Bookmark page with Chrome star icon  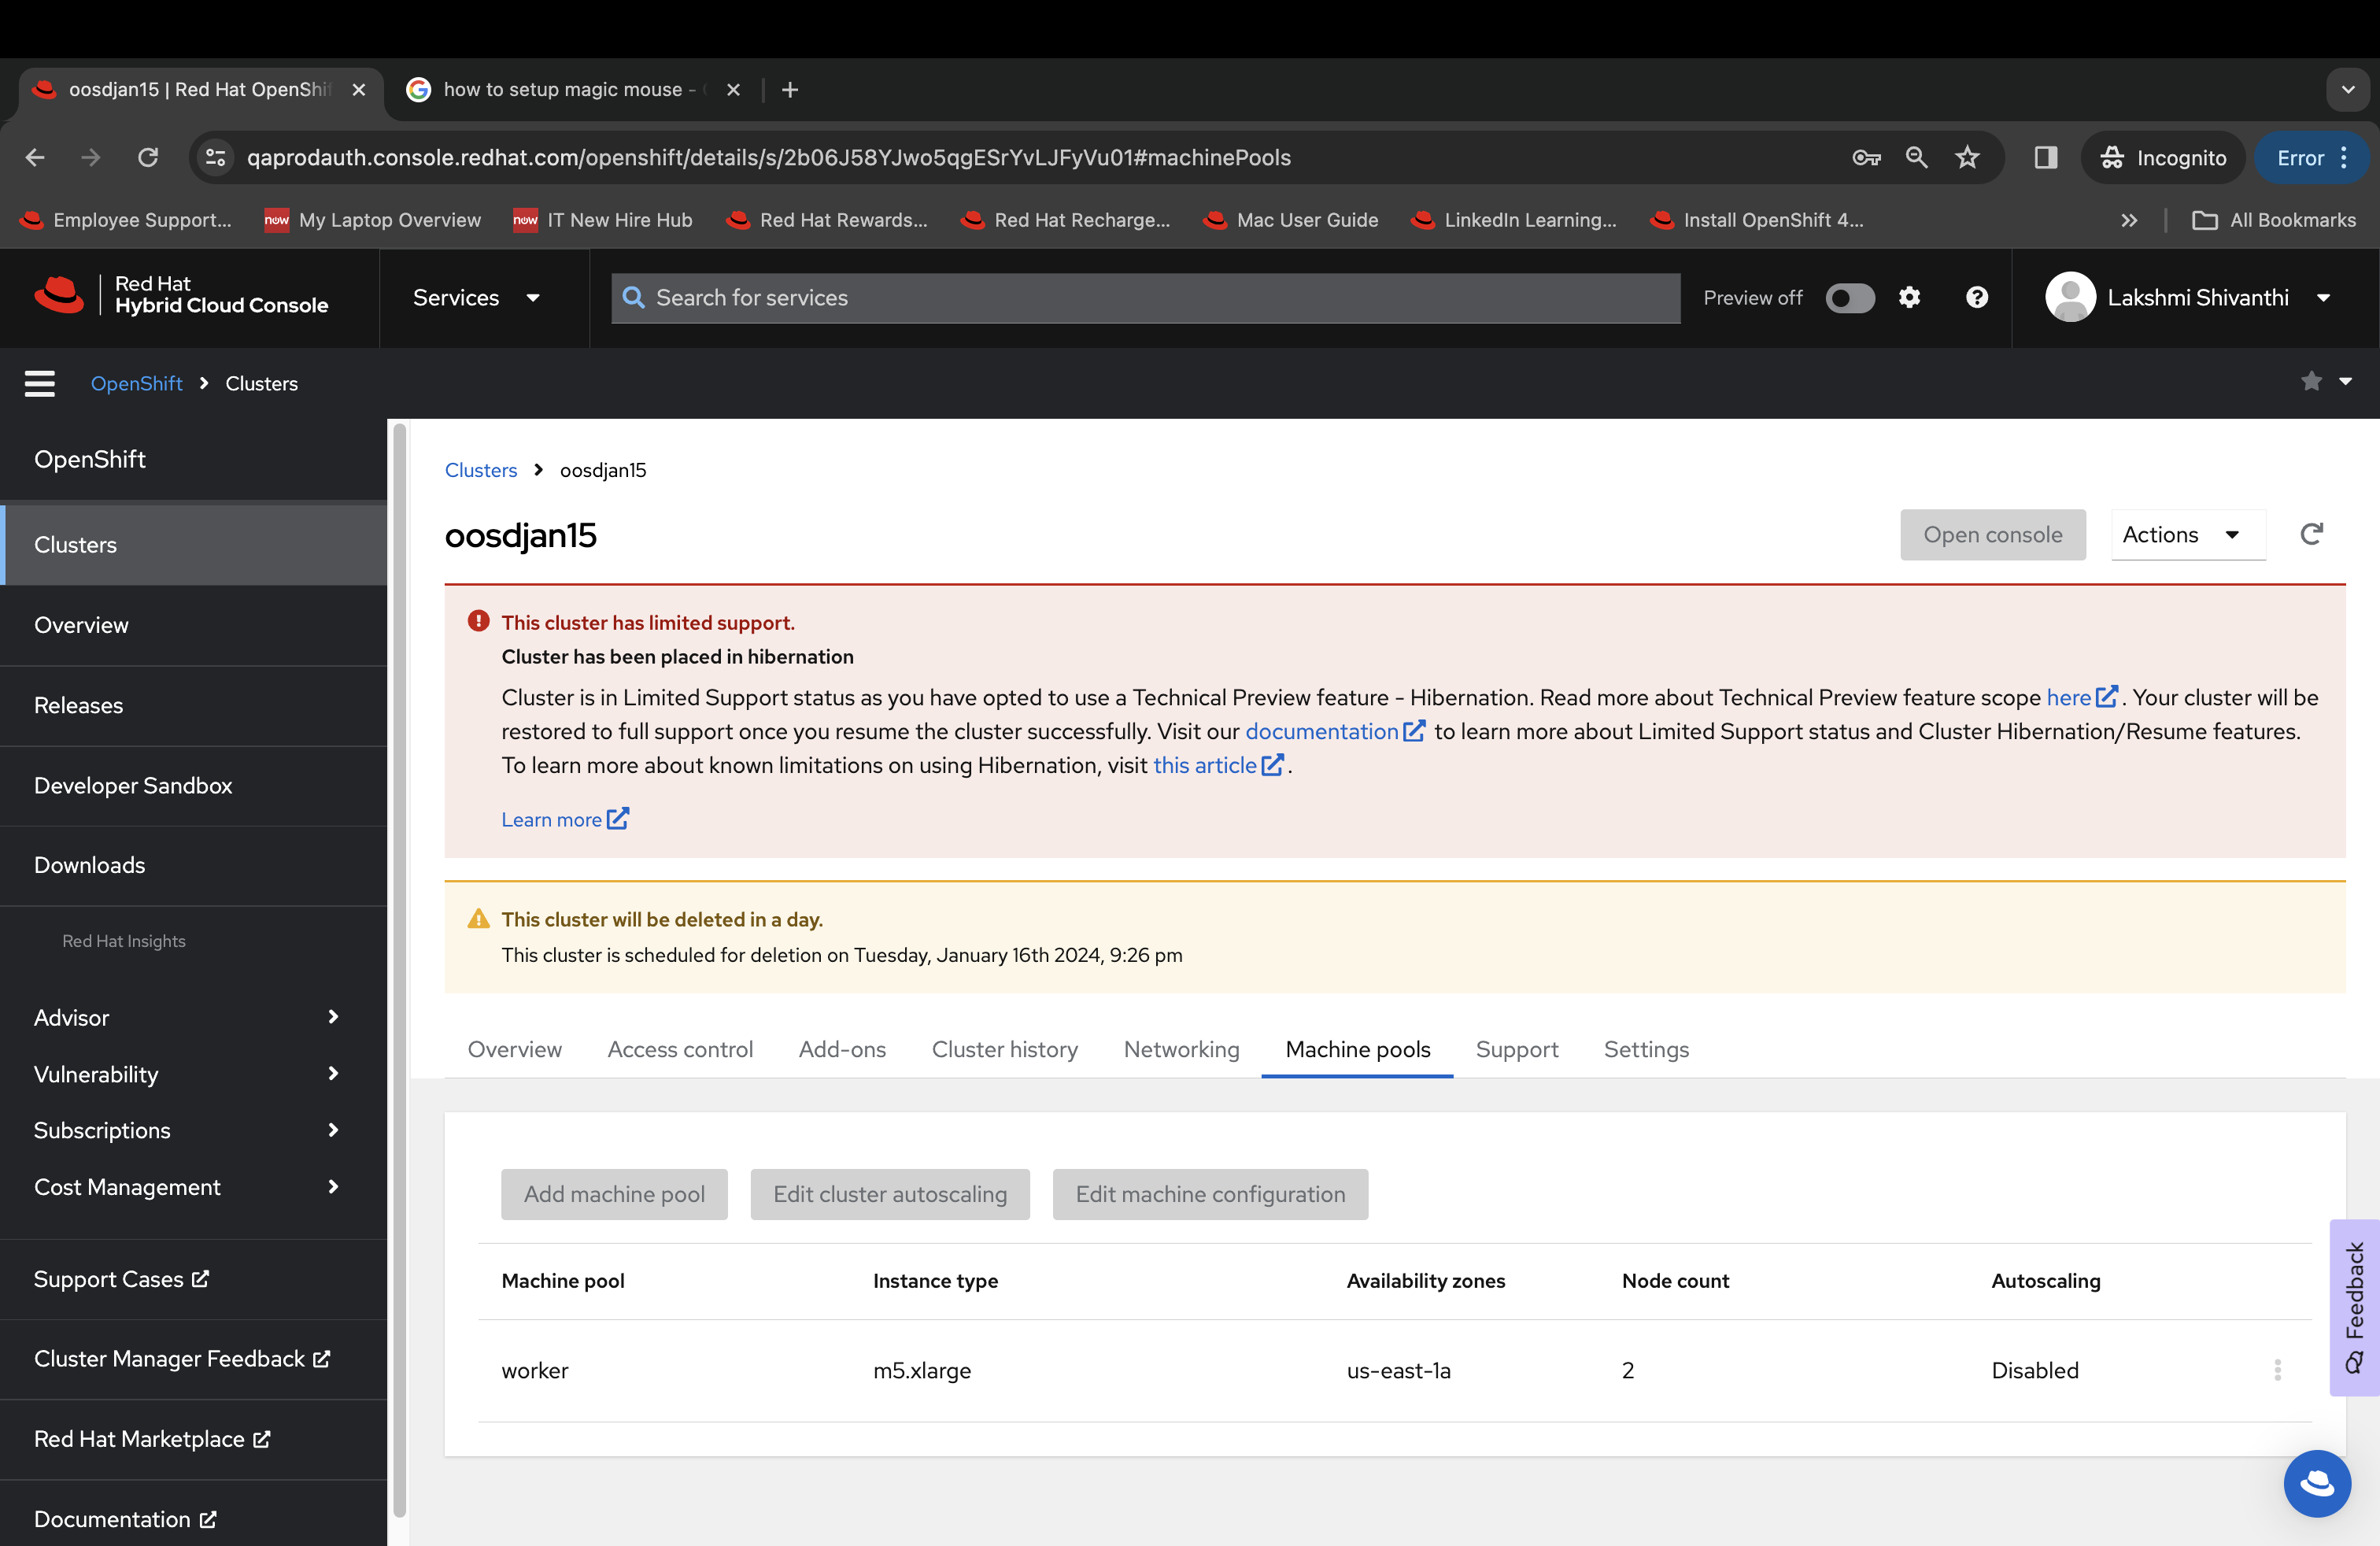coord(1967,157)
